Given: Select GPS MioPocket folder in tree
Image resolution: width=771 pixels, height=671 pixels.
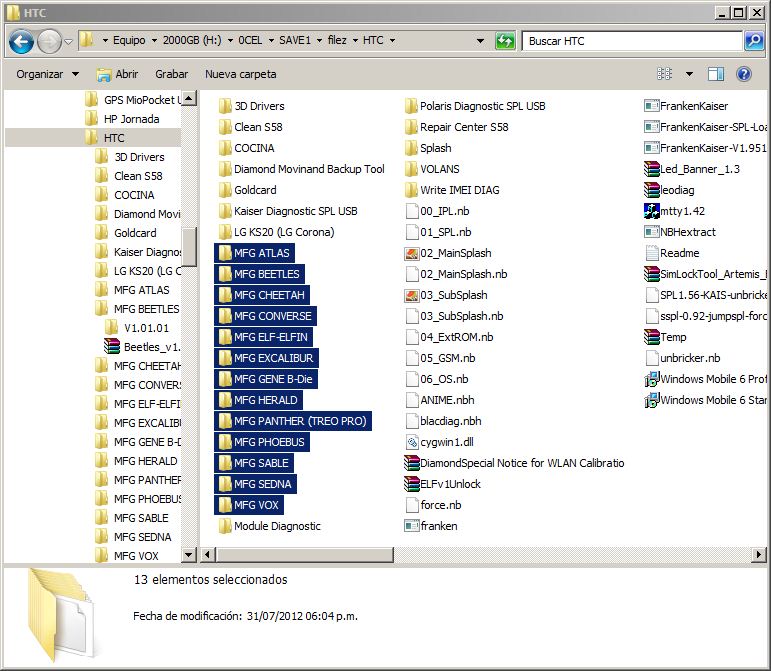Looking at the screenshot, I should coord(133,100).
